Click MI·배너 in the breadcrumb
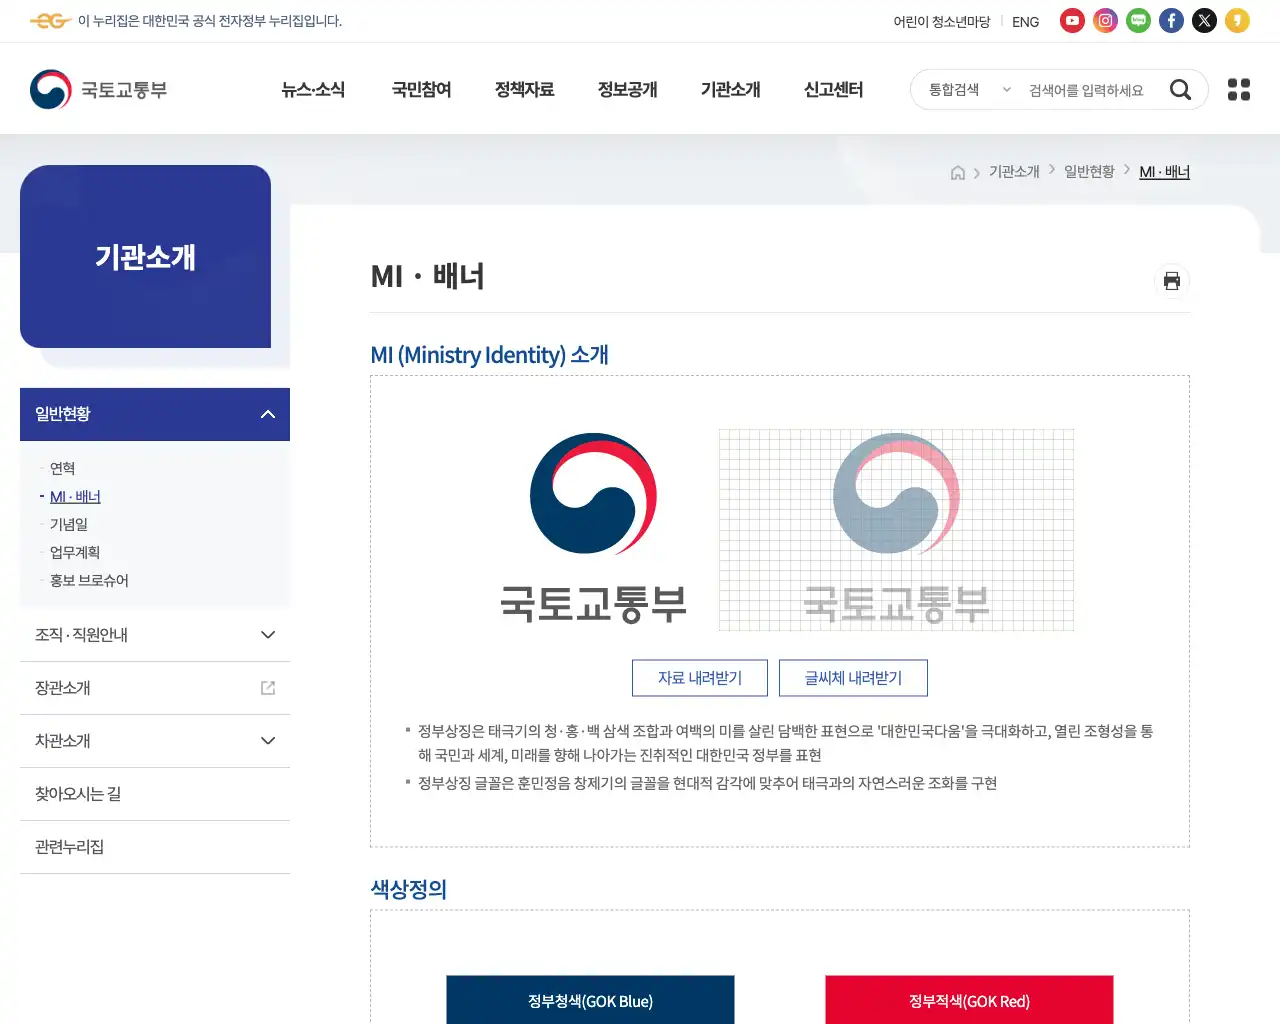 (x=1164, y=172)
